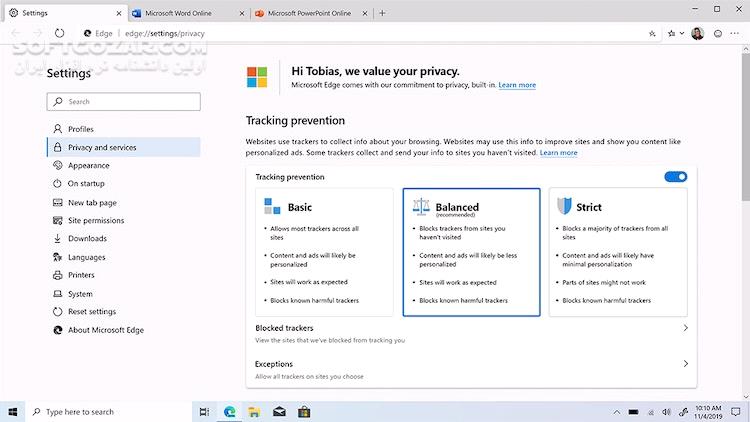Switch to Microsoft Word Online tab
The height and width of the screenshot is (422, 750).
(x=188, y=13)
